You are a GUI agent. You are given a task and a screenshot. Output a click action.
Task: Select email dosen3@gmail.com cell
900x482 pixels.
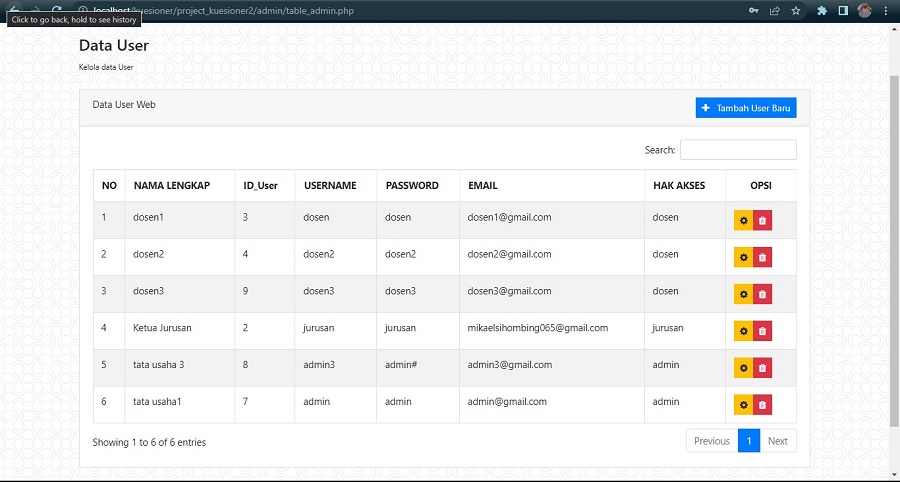(552, 294)
